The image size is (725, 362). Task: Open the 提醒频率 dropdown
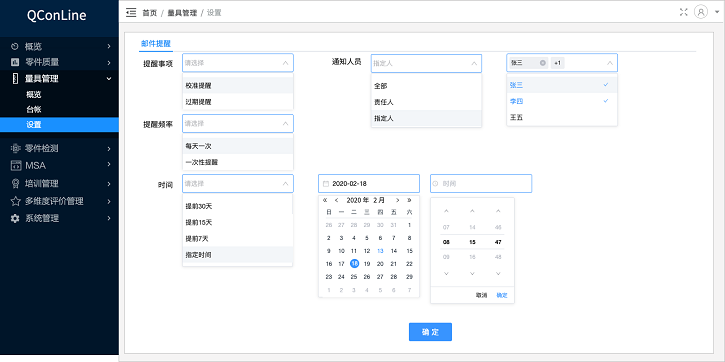point(238,123)
